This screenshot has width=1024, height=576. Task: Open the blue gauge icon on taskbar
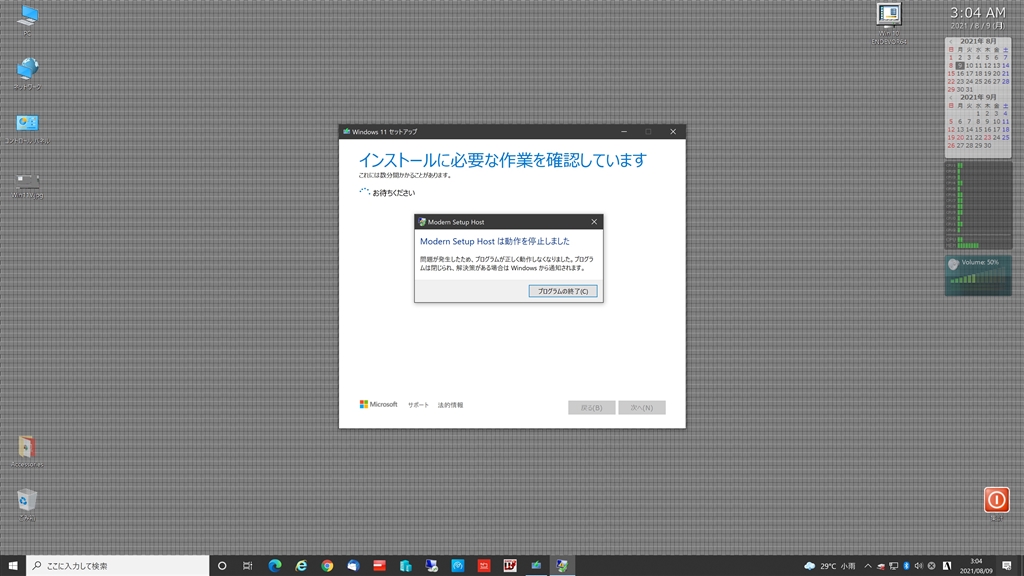(x=458, y=566)
